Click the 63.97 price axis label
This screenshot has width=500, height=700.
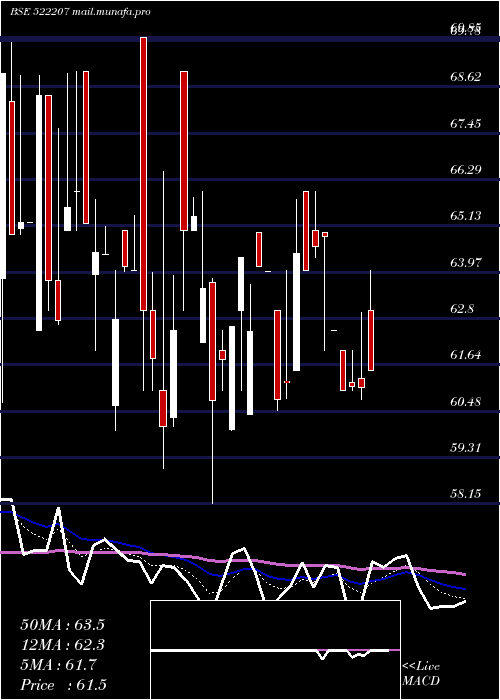point(466,262)
